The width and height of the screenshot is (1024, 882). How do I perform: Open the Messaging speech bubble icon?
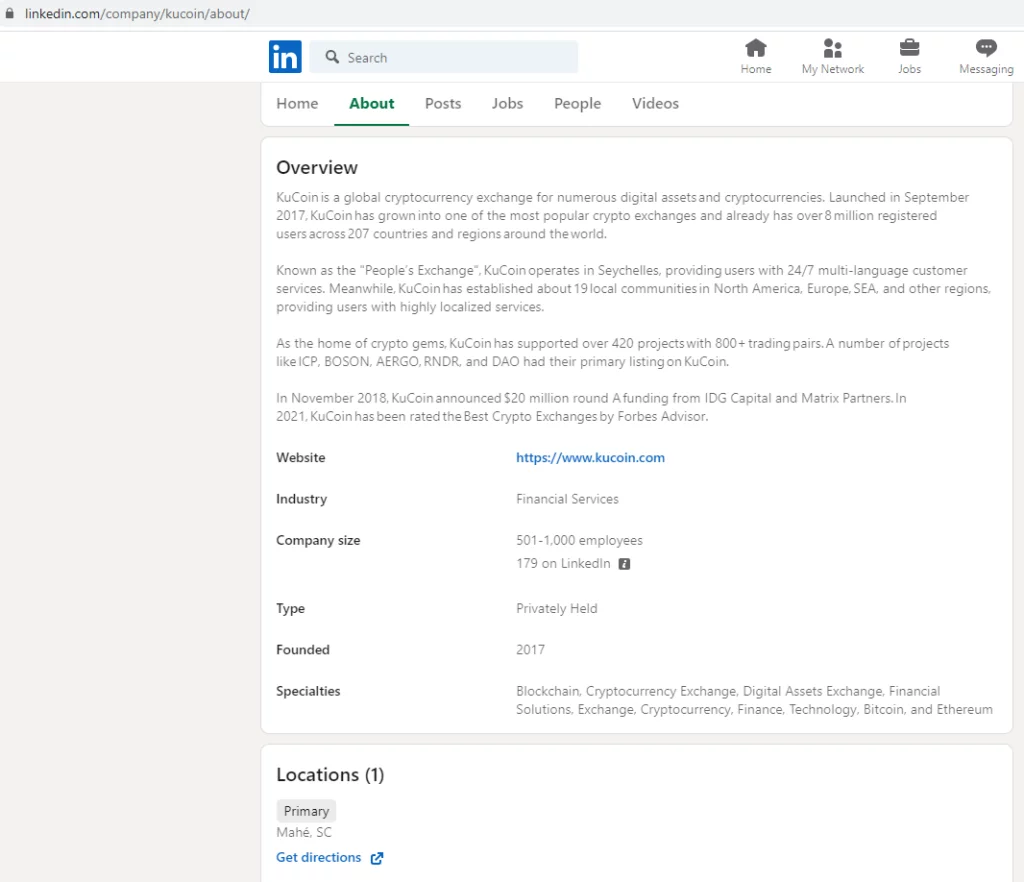point(986,48)
